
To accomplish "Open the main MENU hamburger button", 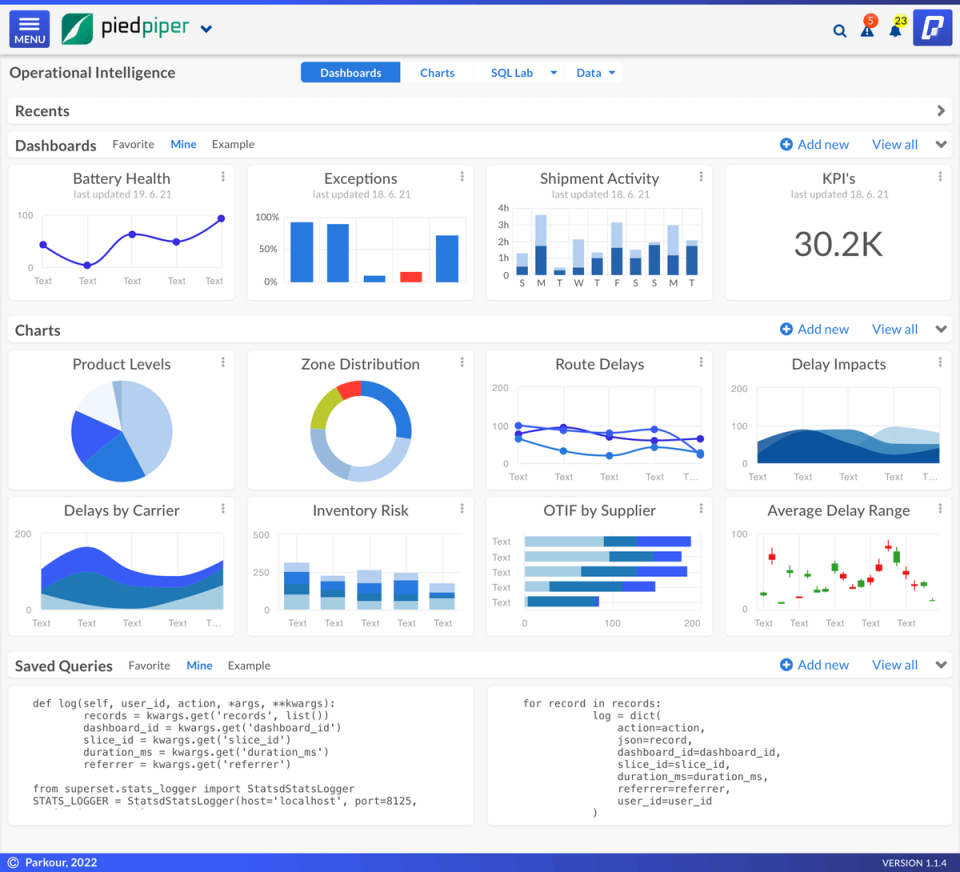I will pyautogui.click(x=29, y=29).
